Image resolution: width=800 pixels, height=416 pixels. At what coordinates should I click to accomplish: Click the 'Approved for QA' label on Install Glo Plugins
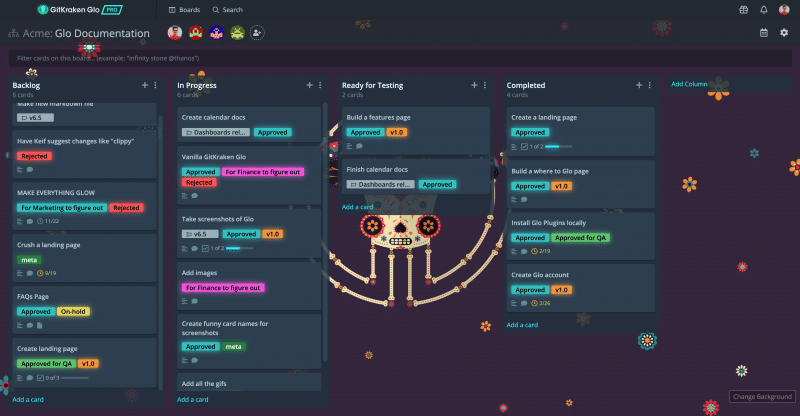[x=580, y=238]
